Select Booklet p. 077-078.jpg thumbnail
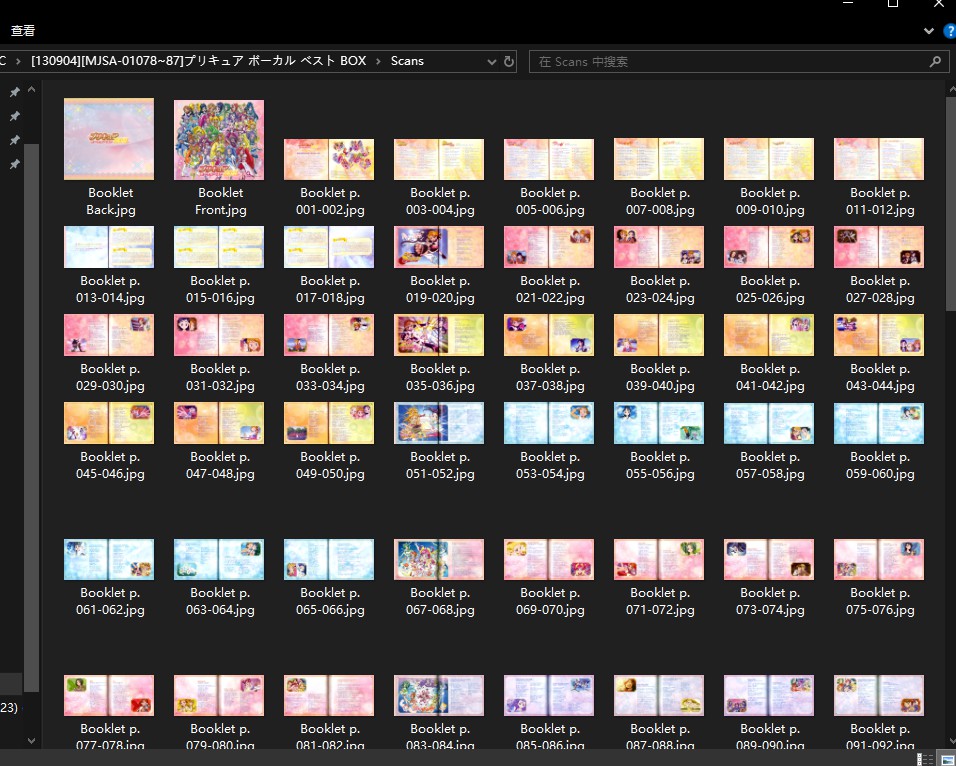Screen dimensions: 956x766 [109, 695]
